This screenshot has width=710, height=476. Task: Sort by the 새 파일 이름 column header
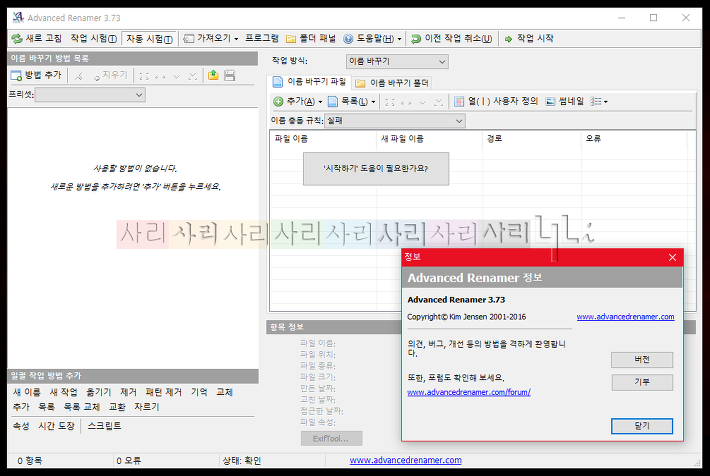pos(429,139)
